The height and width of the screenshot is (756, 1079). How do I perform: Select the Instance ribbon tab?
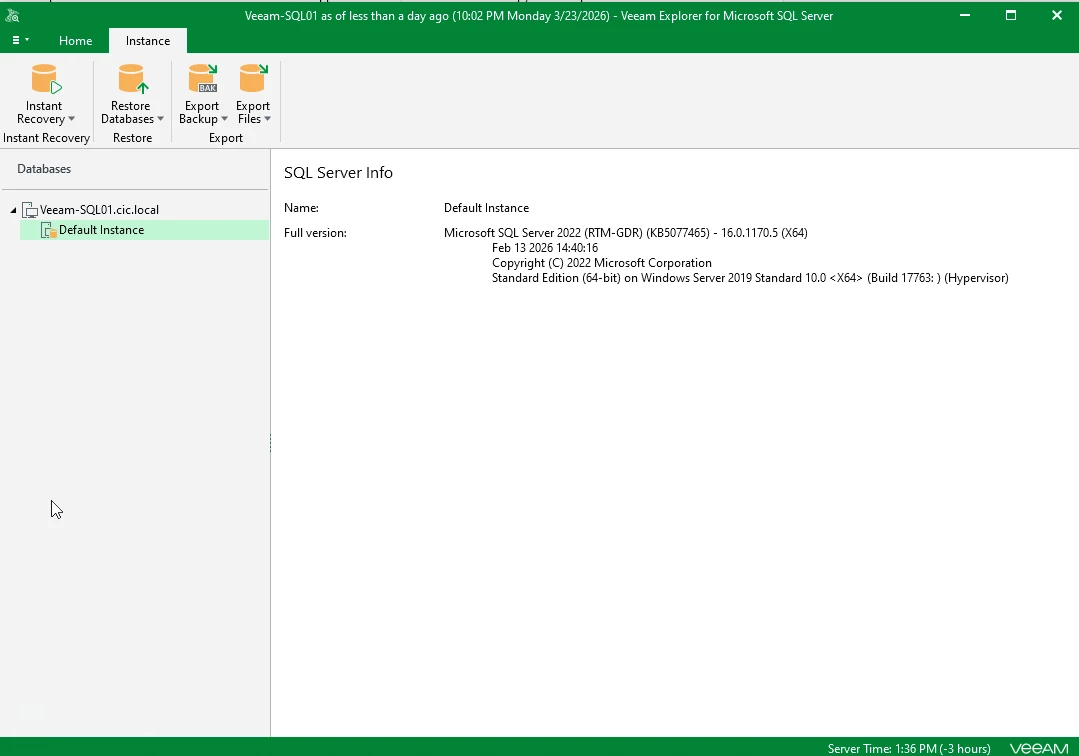pyautogui.click(x=148, y=41)
